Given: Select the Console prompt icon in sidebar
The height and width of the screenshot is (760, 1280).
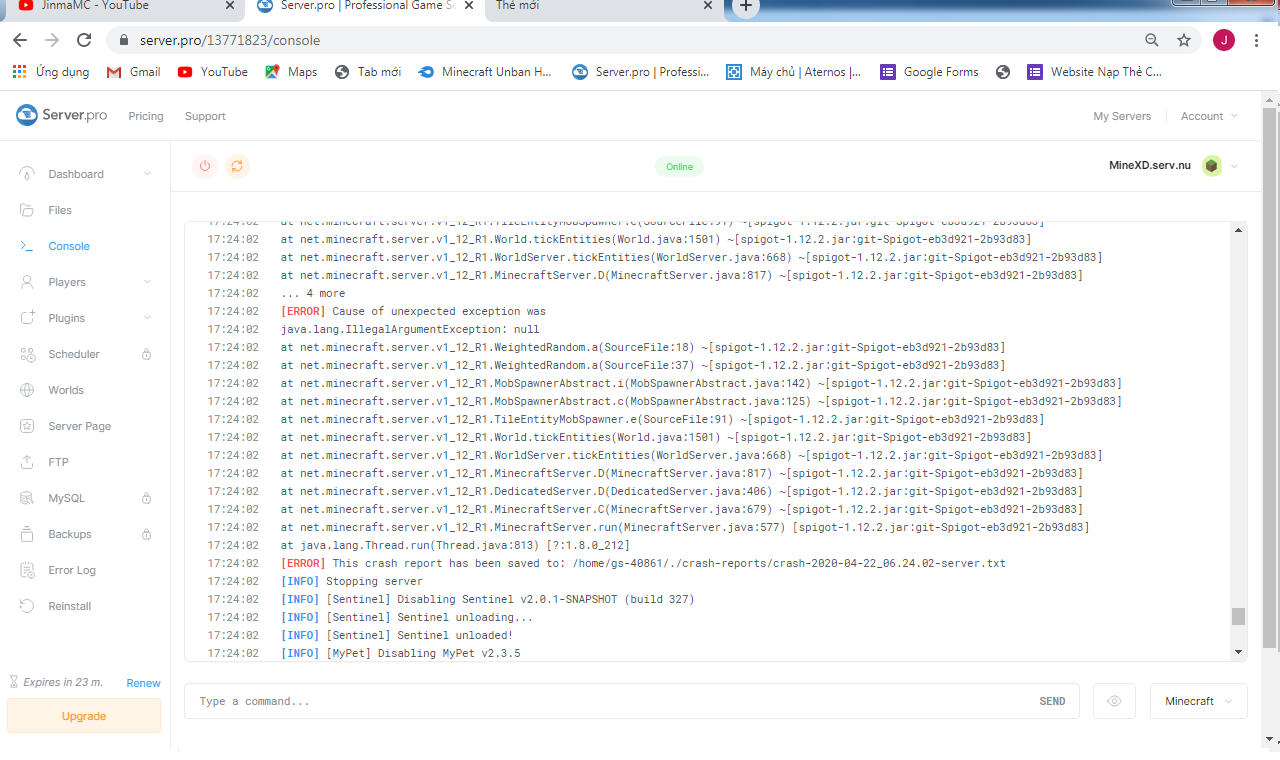Looking at the screenshot, I should pos(28,246).
